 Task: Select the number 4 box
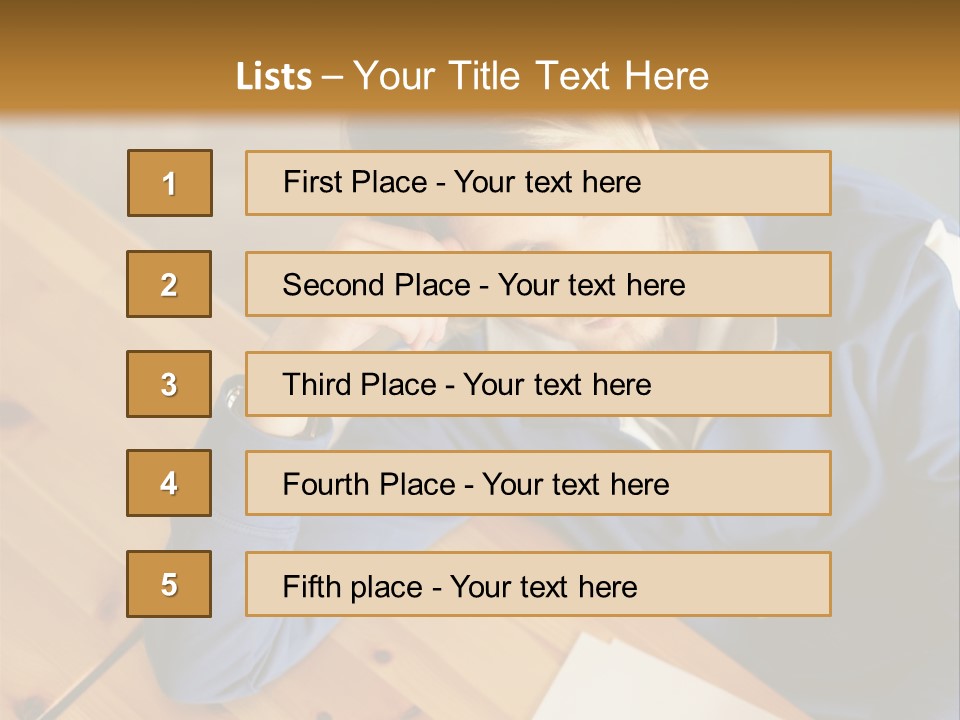pyautogui.click(x=169, y=484)
